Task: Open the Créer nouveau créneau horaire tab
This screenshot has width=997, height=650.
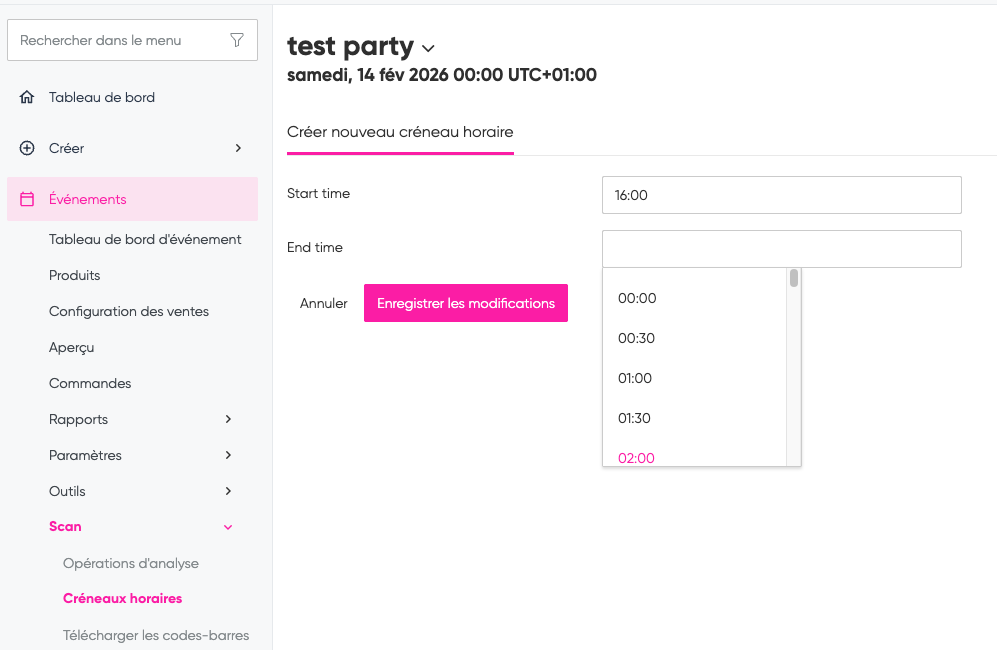Action: 400,132
